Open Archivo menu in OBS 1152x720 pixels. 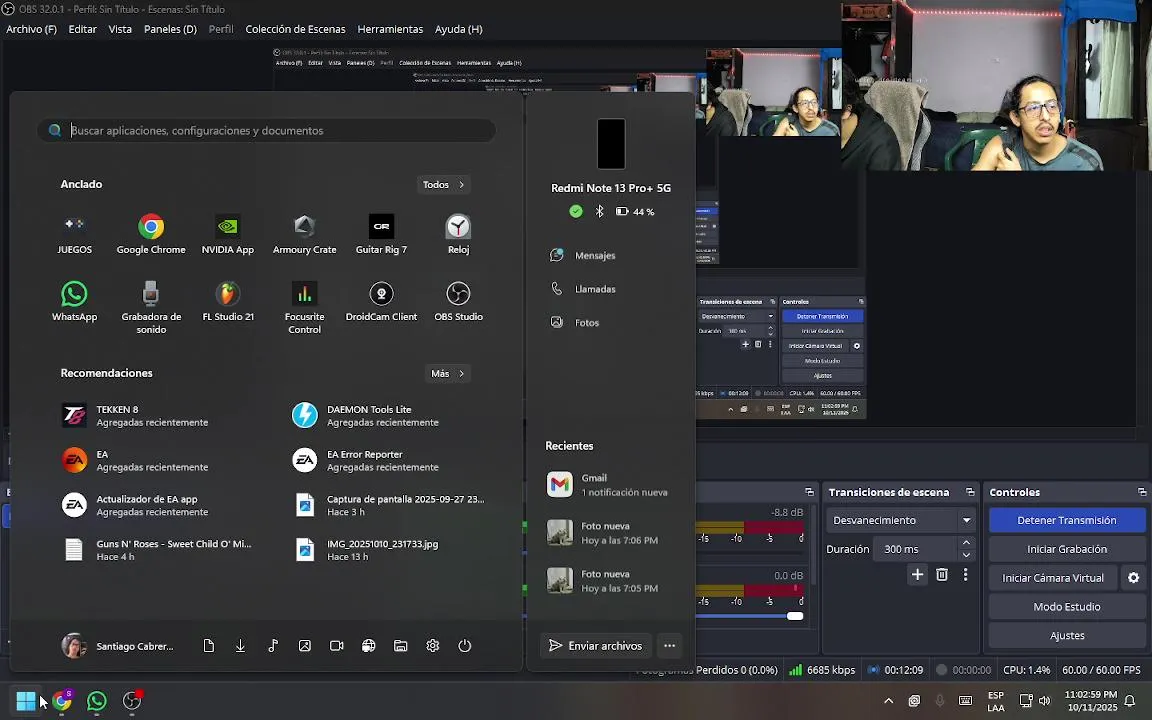click(32, 29)
